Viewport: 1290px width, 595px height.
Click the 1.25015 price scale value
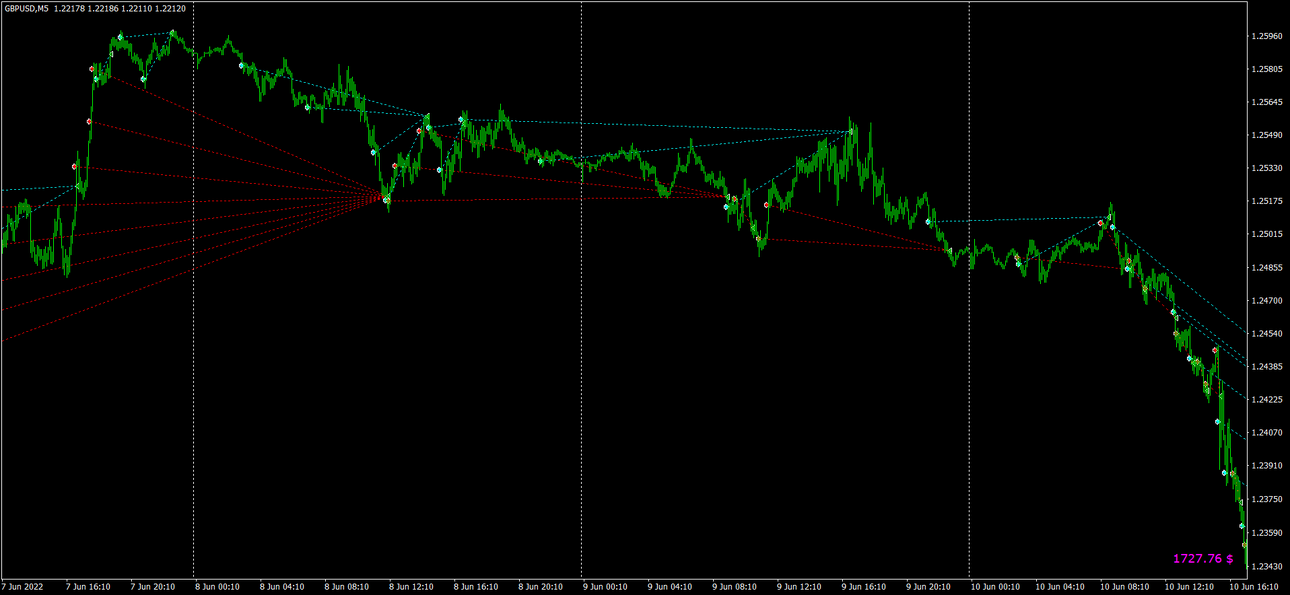coord(1267,235)
